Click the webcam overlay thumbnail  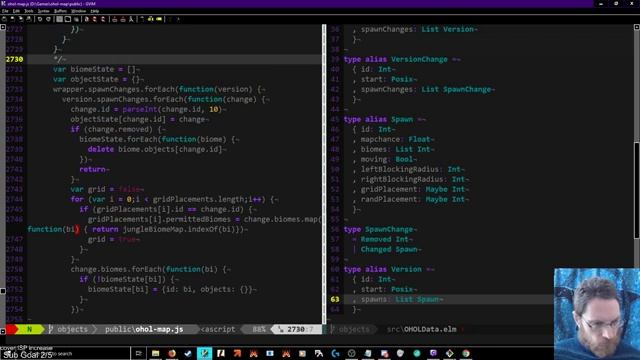[597, 314]
